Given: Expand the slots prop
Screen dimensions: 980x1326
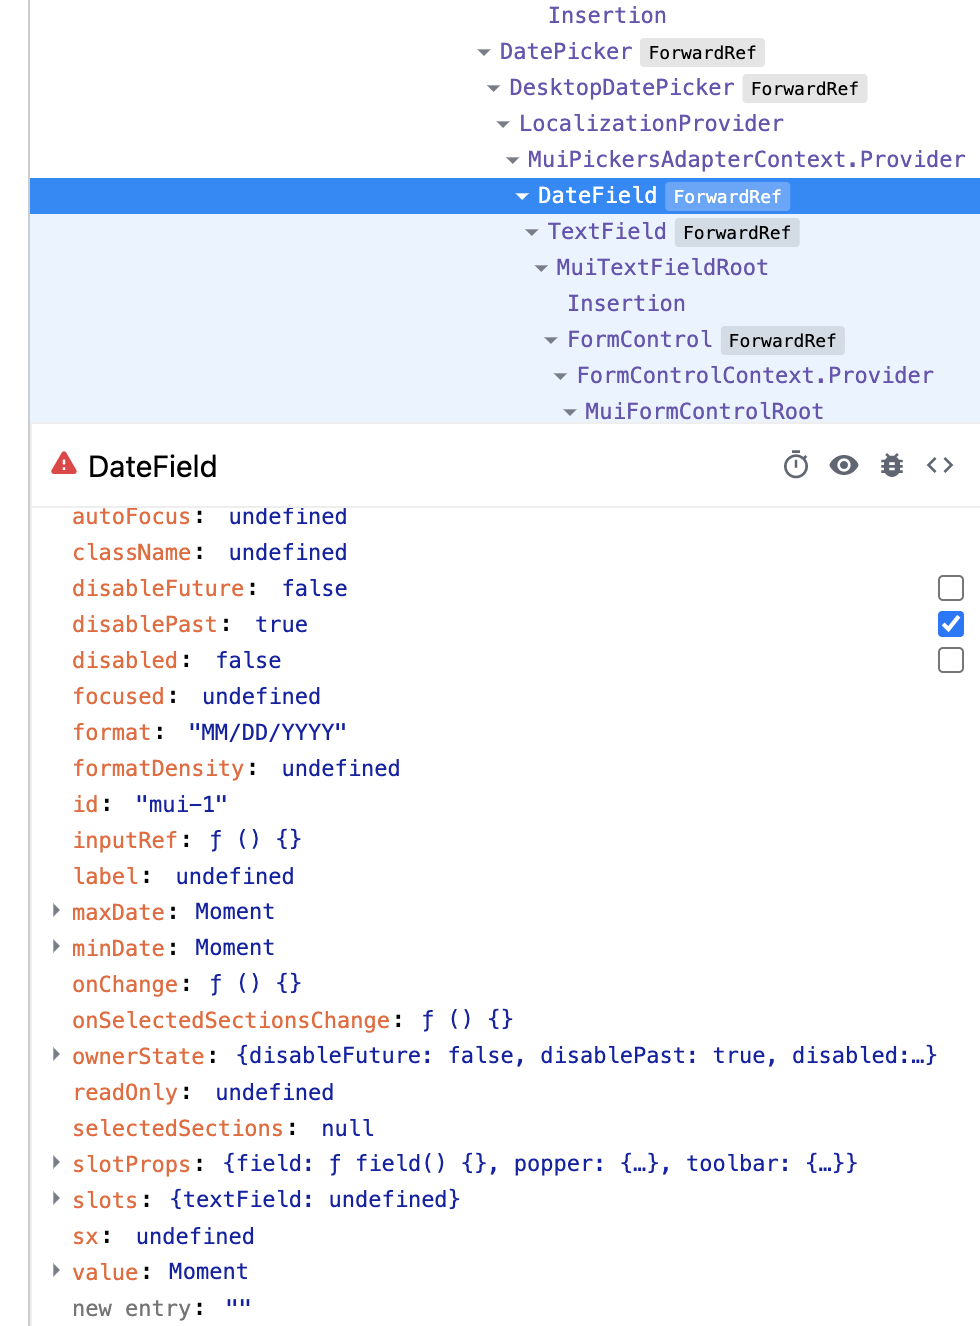Looking at the screenshot, I should (56, 1198).
